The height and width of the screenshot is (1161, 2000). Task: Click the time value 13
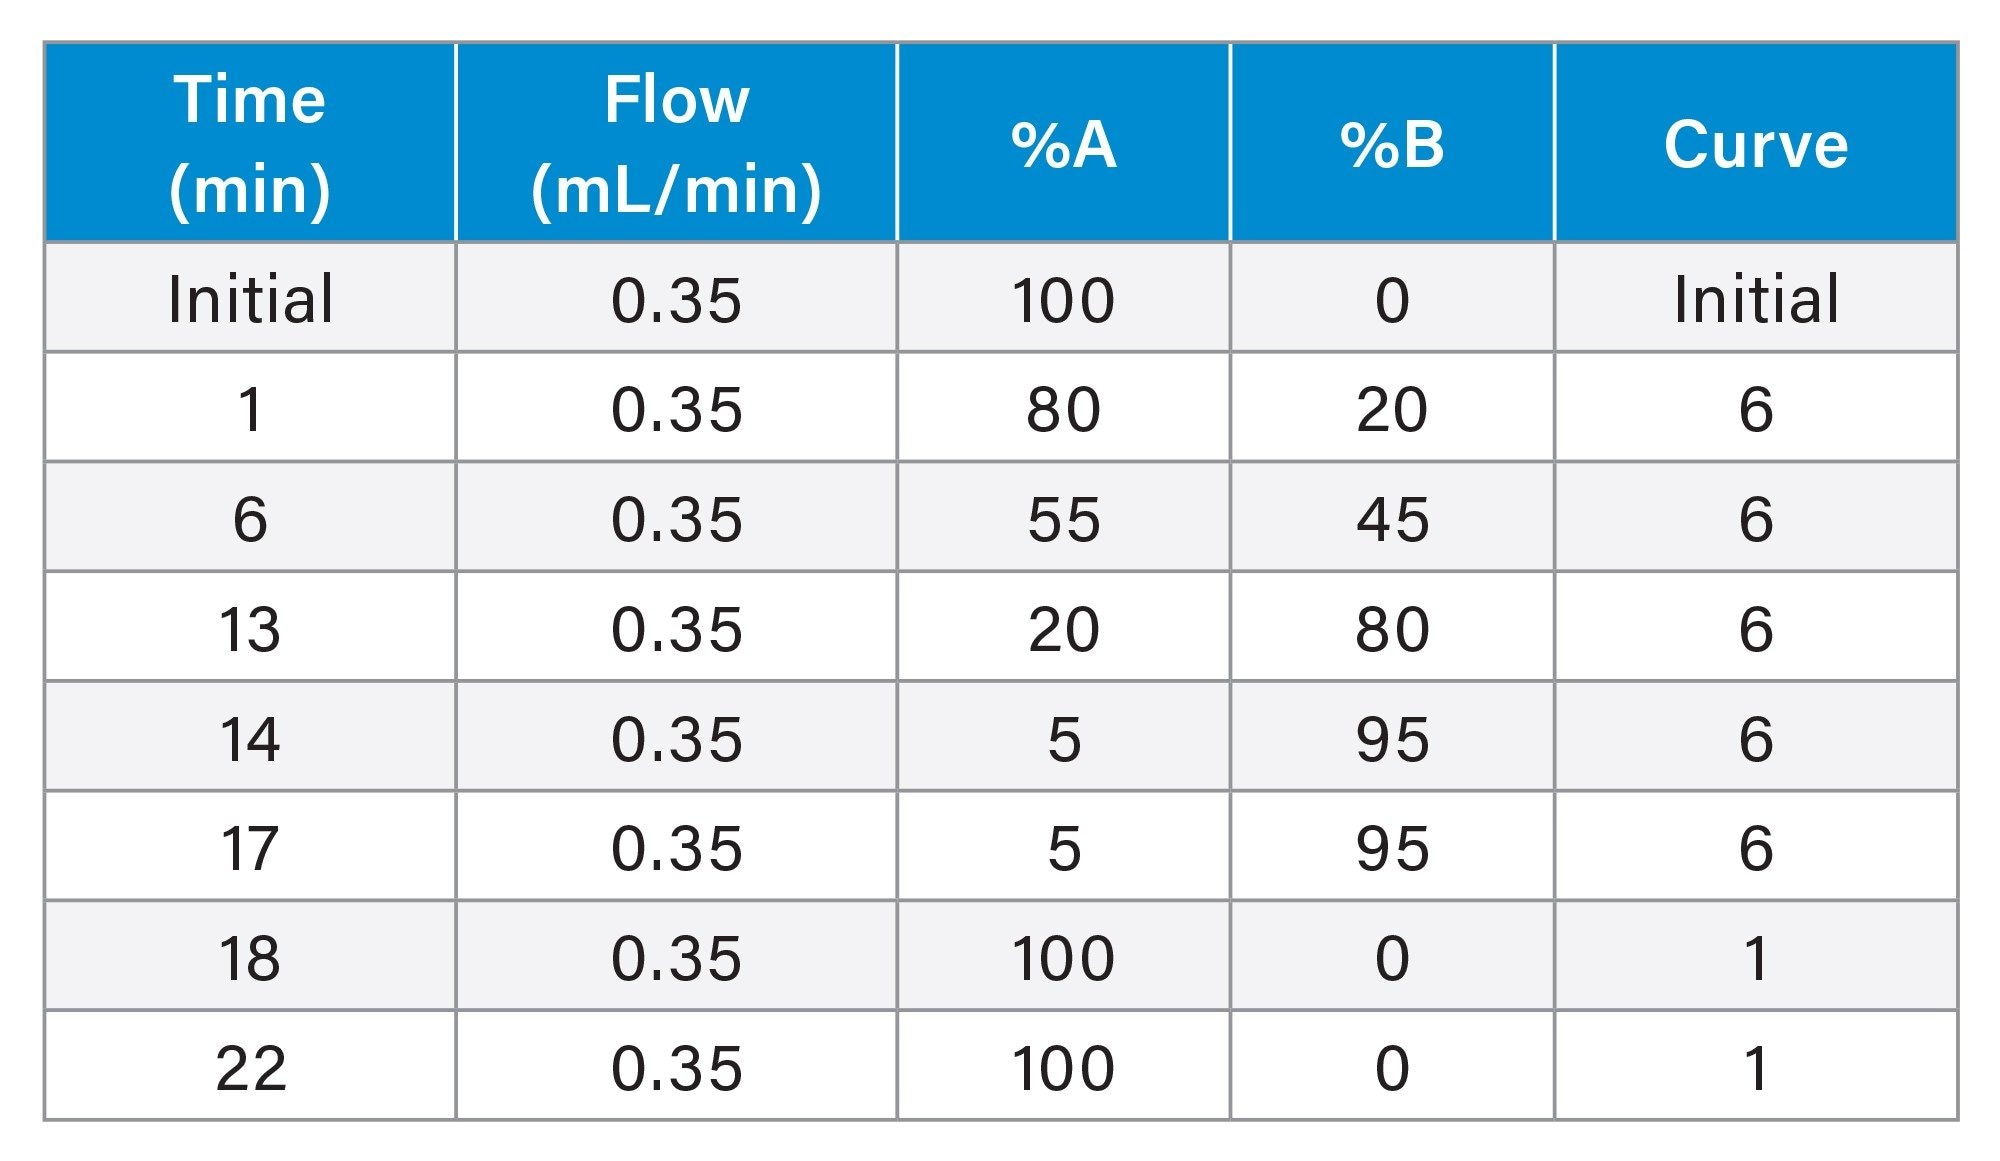(x=250, y=629)
